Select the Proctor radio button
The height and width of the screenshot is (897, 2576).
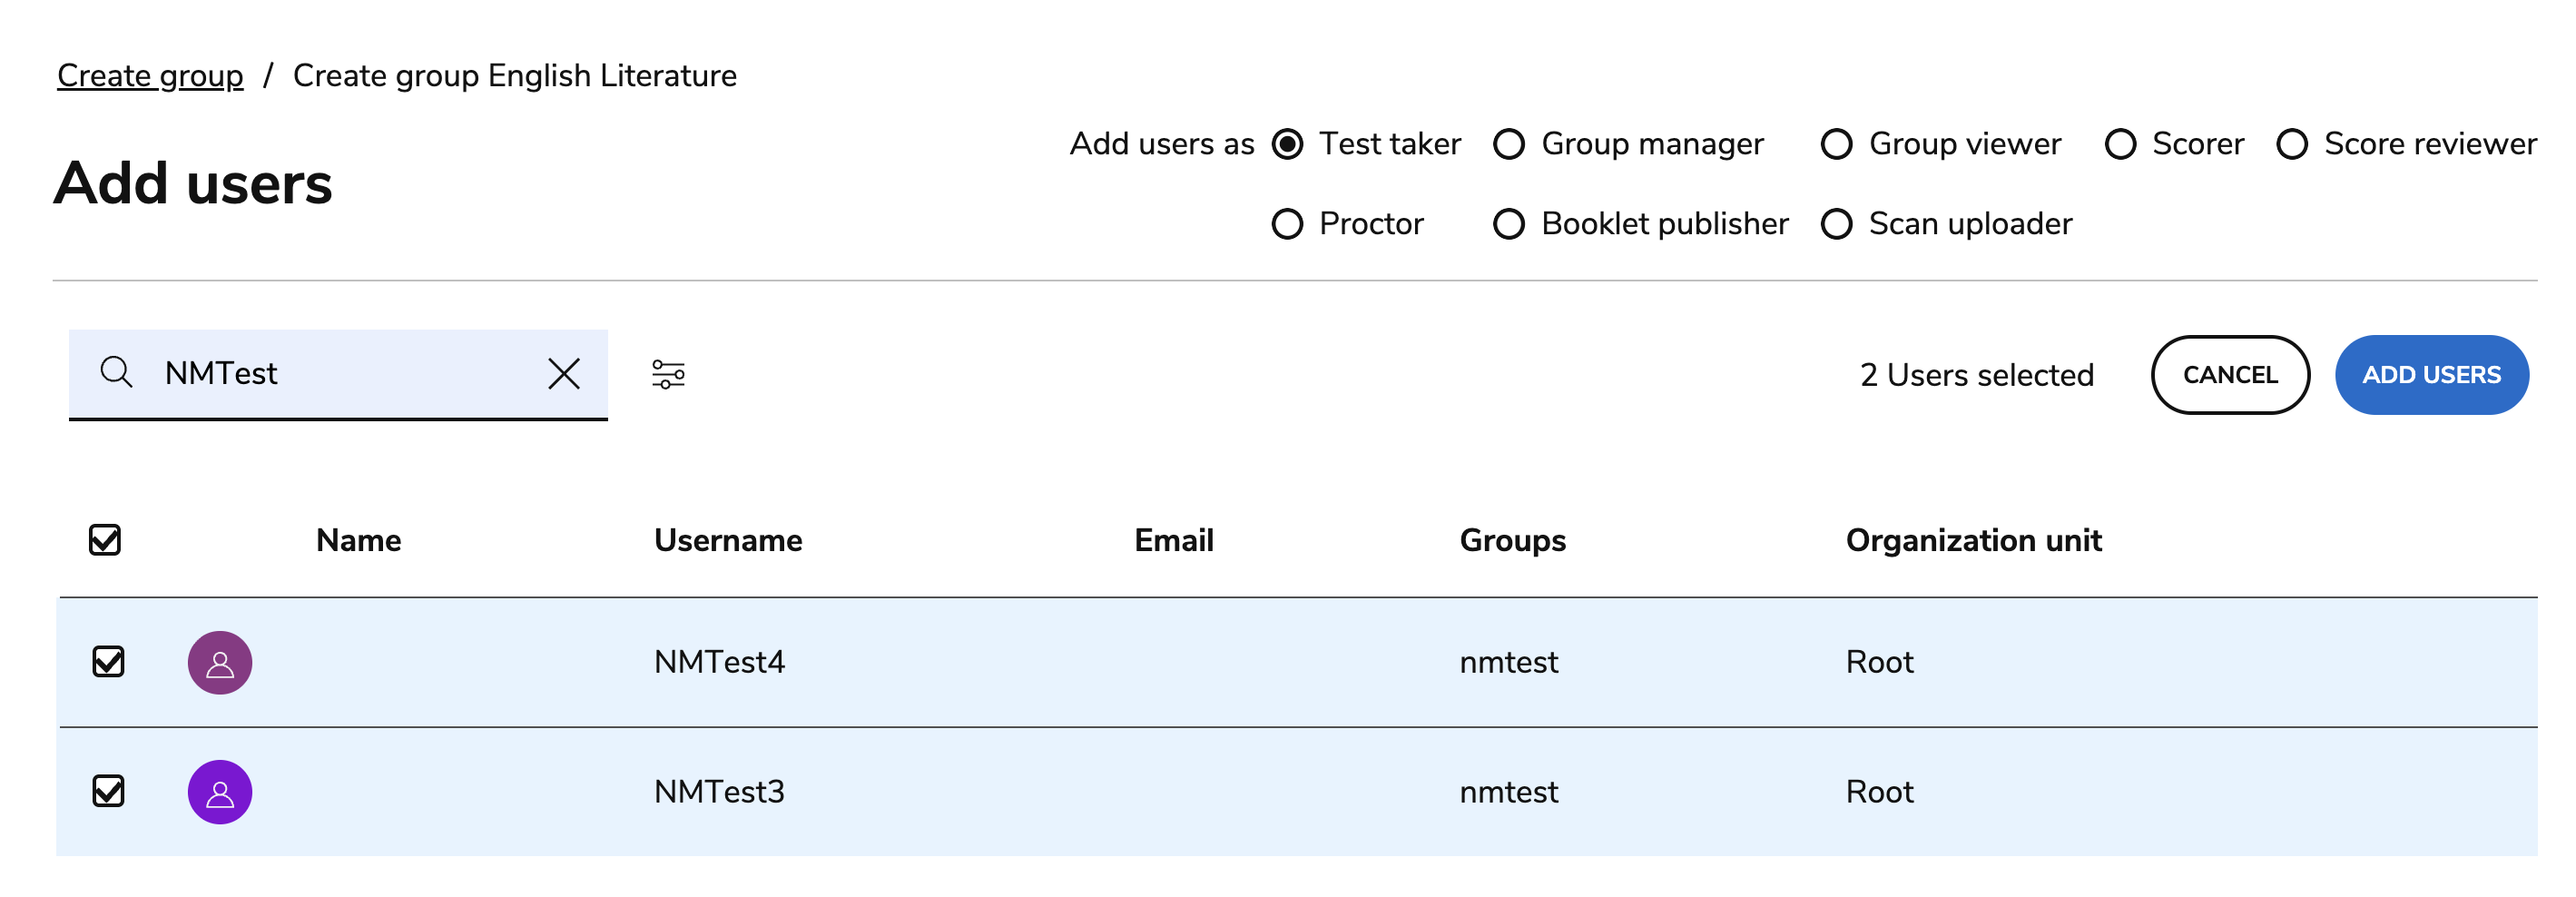[x=1287, y=224]
